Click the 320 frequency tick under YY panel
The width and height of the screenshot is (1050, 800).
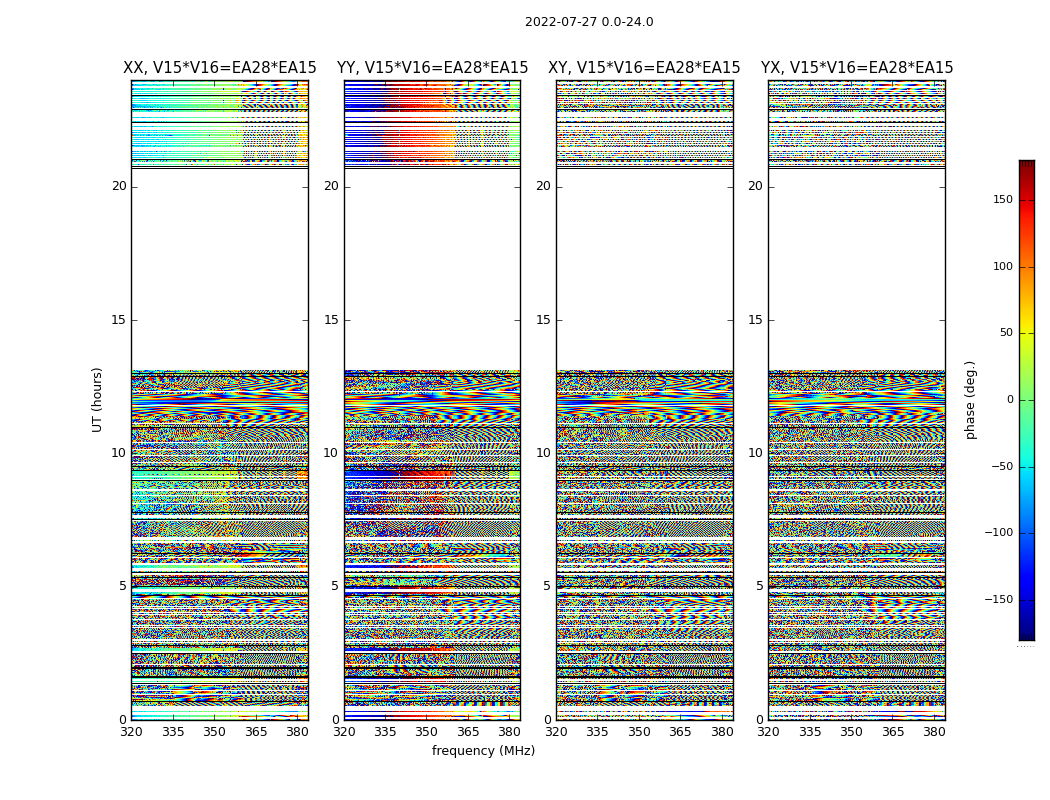(344, 732)
